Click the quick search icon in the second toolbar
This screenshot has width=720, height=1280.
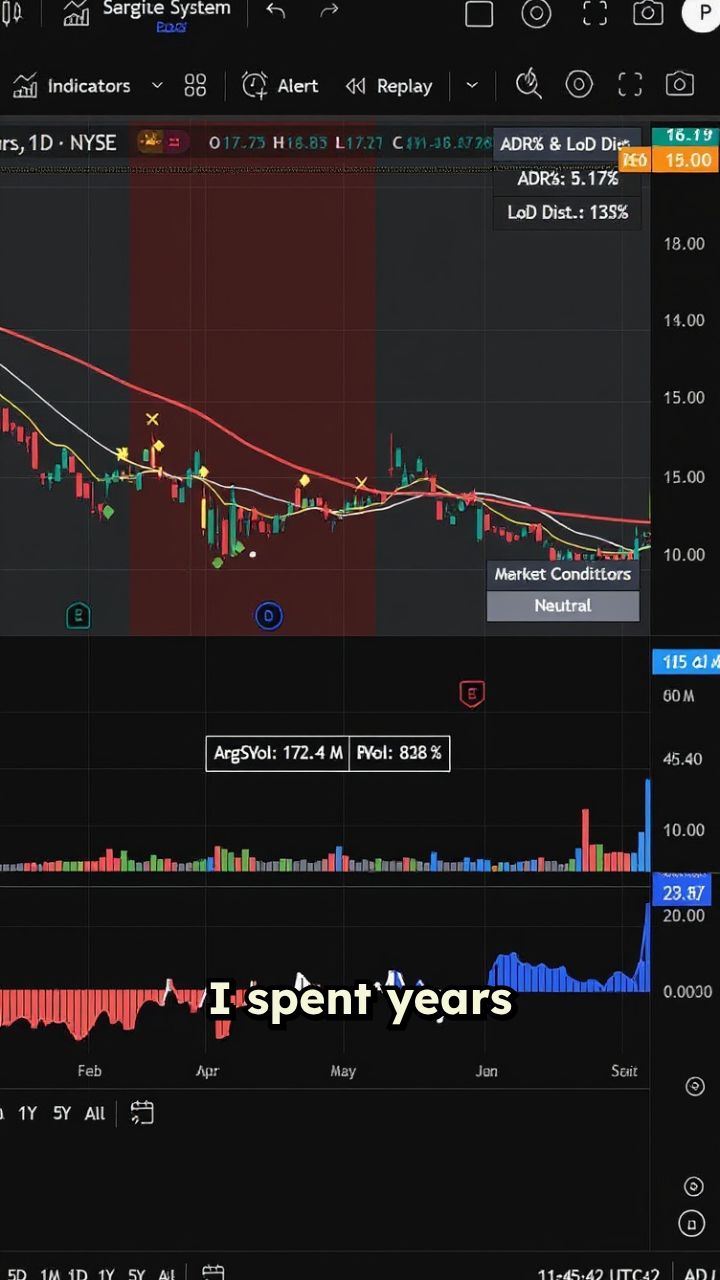528,85
